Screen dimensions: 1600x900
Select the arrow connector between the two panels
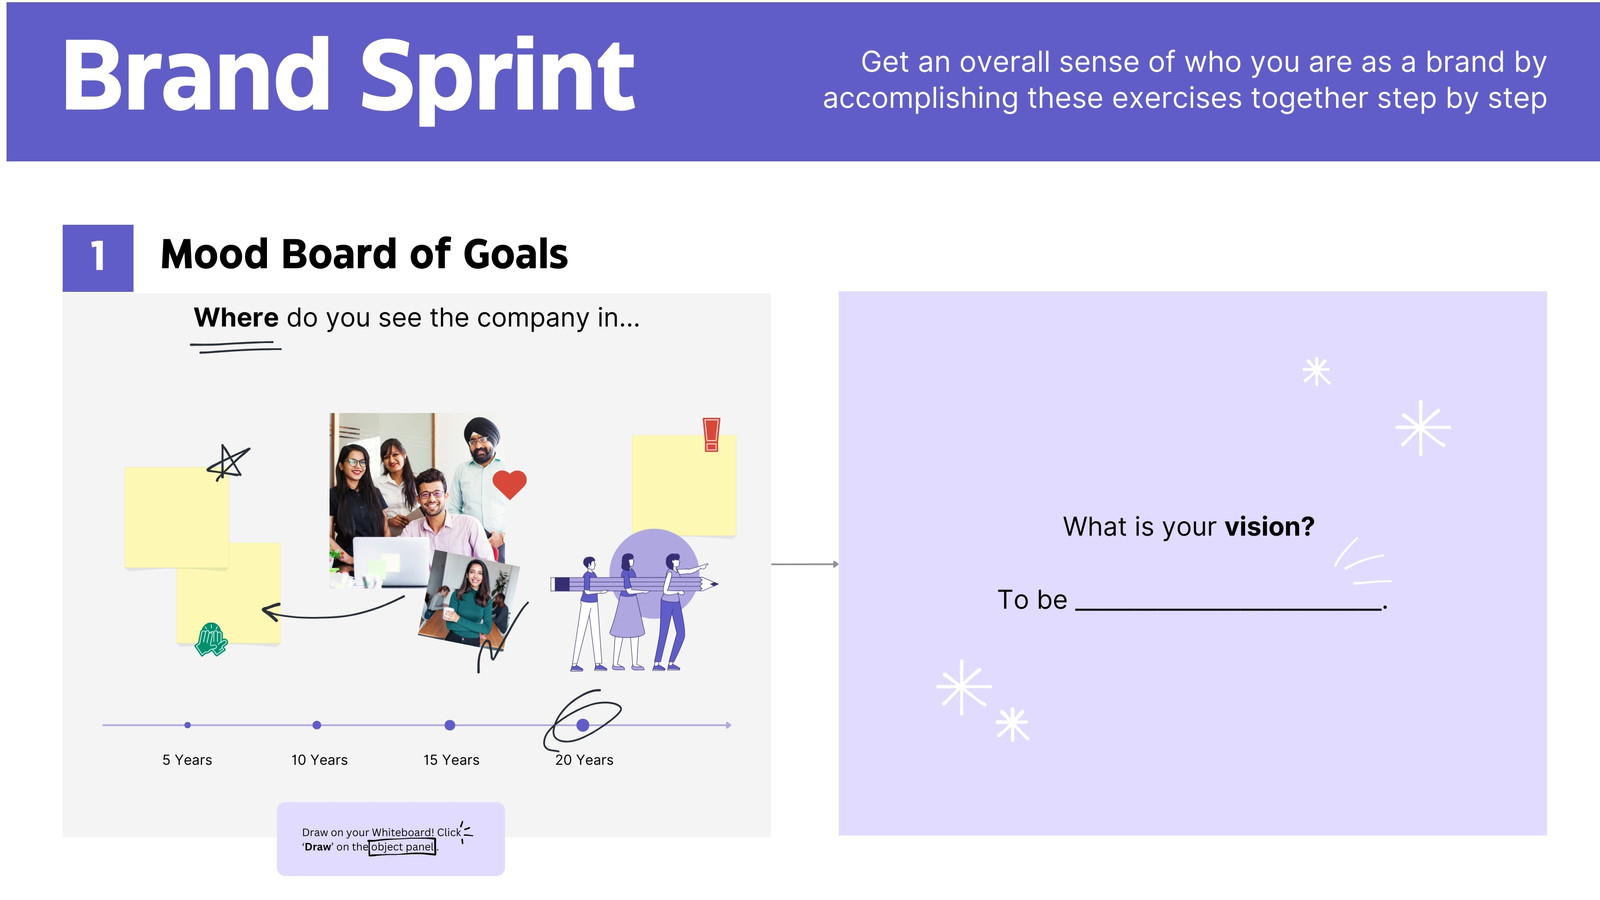coord(805,564)
